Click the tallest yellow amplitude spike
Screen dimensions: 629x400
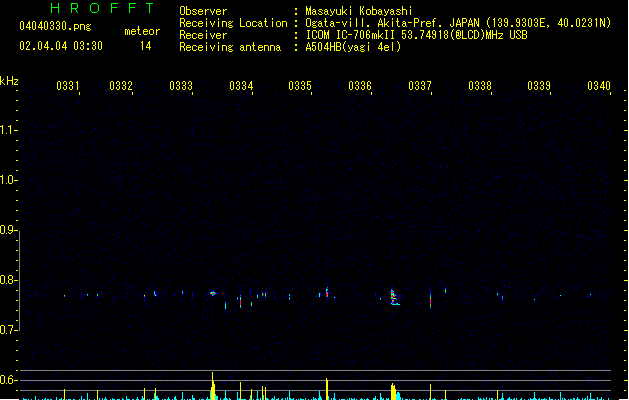click(x=213, y=386)
